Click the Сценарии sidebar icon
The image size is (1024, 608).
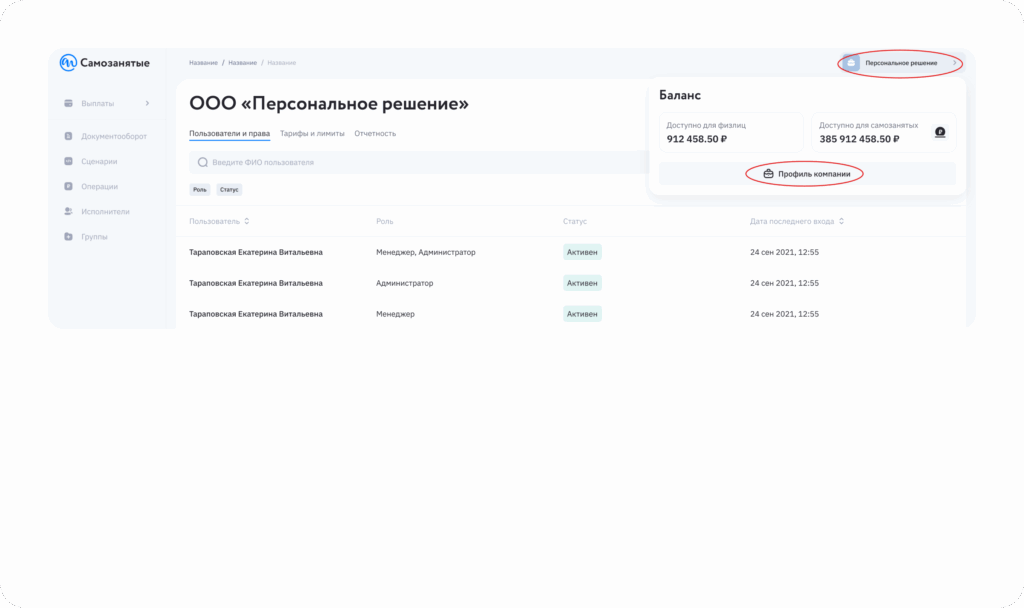68,161
